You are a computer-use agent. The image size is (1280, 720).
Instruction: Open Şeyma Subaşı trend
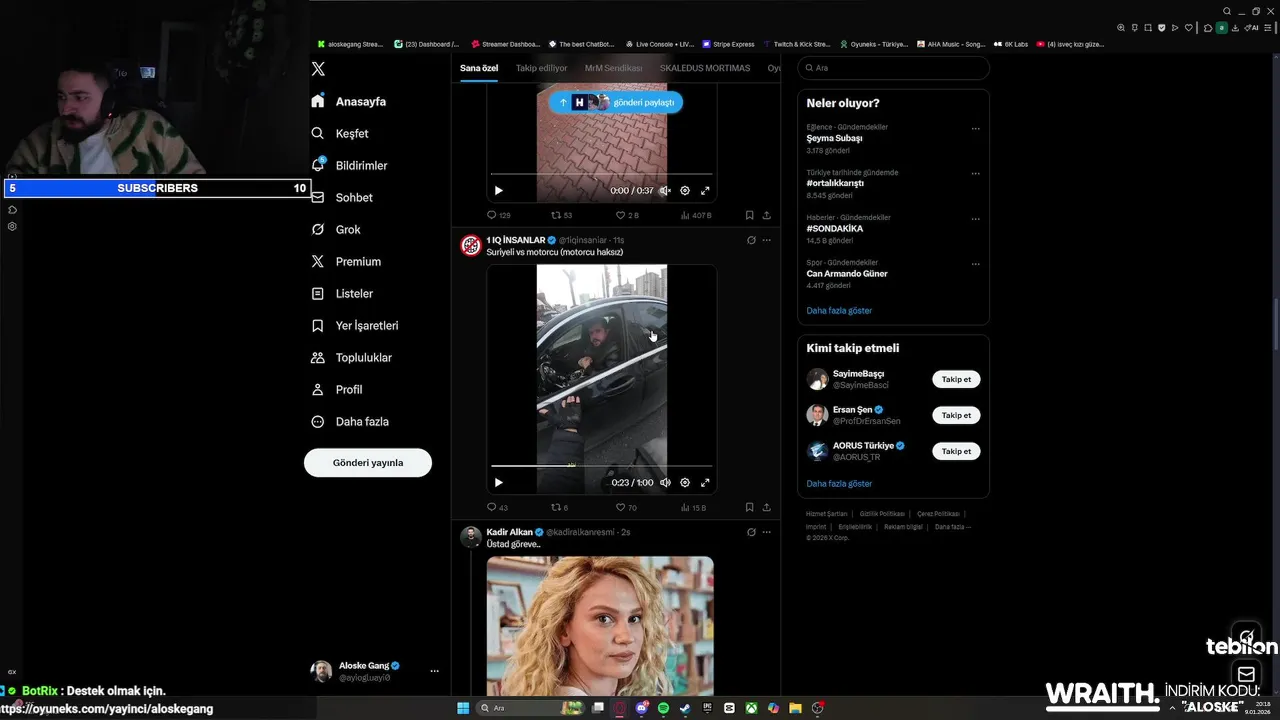(x=834, y=138)
